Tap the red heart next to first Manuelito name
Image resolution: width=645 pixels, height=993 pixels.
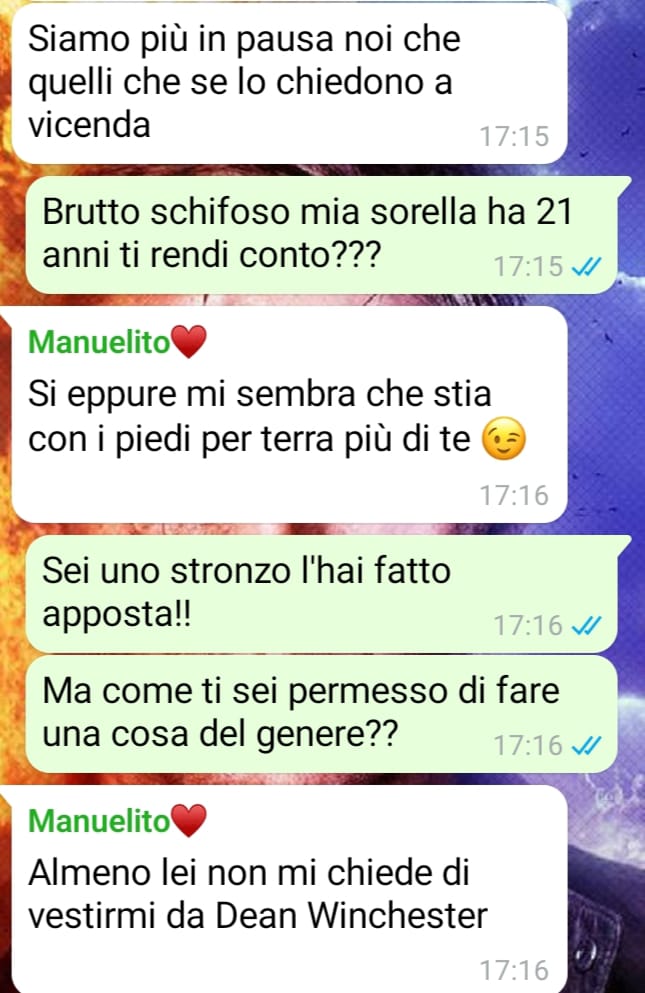click(x=189, y=341)
